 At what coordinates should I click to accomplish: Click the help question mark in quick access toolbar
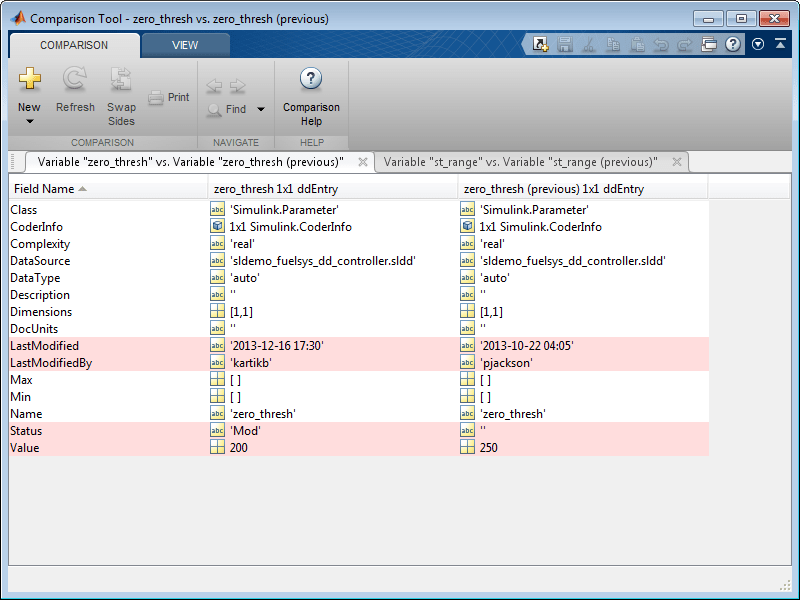click(733, 44)
